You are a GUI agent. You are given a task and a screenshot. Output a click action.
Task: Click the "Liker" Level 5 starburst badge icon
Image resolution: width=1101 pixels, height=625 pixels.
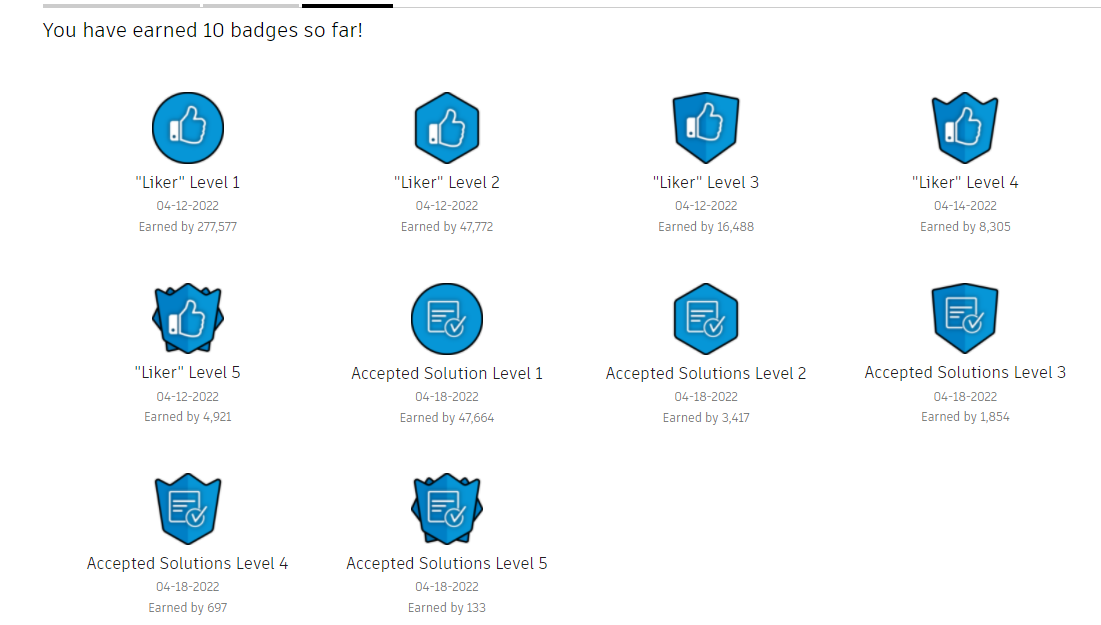tap(188, 318)
